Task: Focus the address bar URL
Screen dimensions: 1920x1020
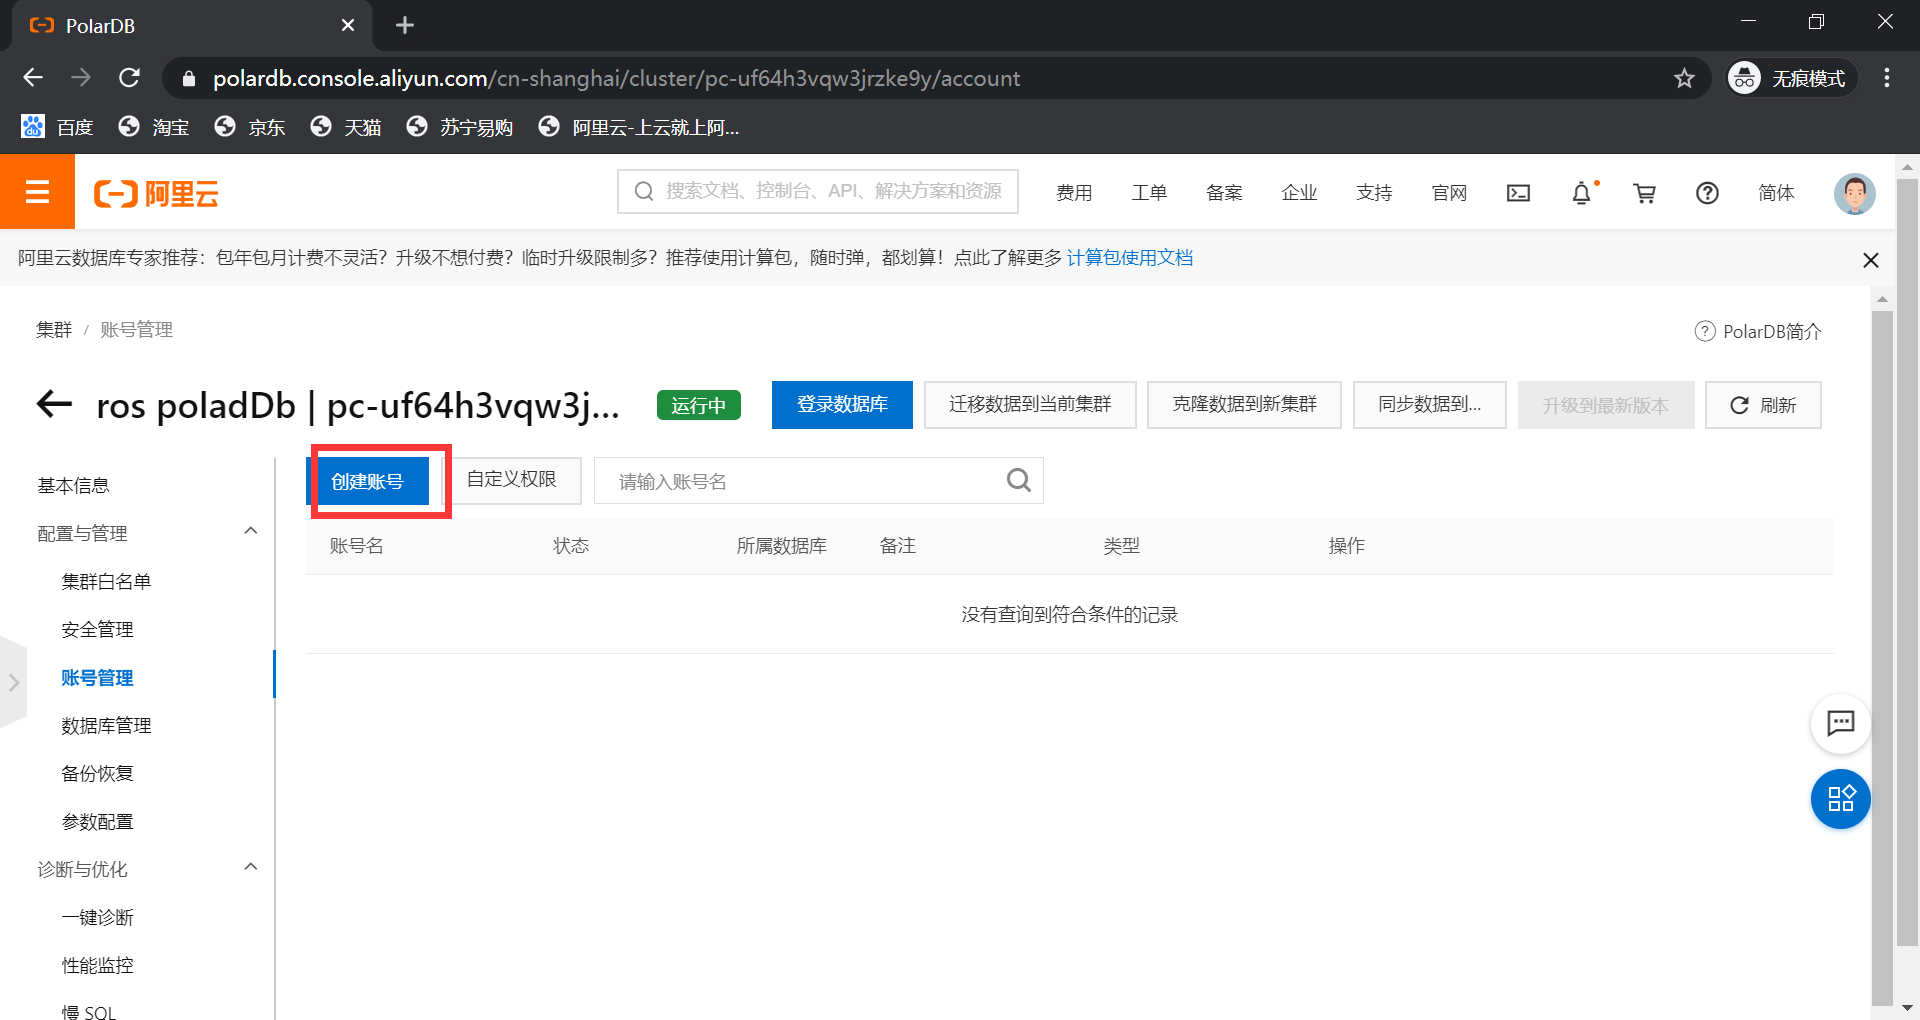Action: click(x=616, y=78)
